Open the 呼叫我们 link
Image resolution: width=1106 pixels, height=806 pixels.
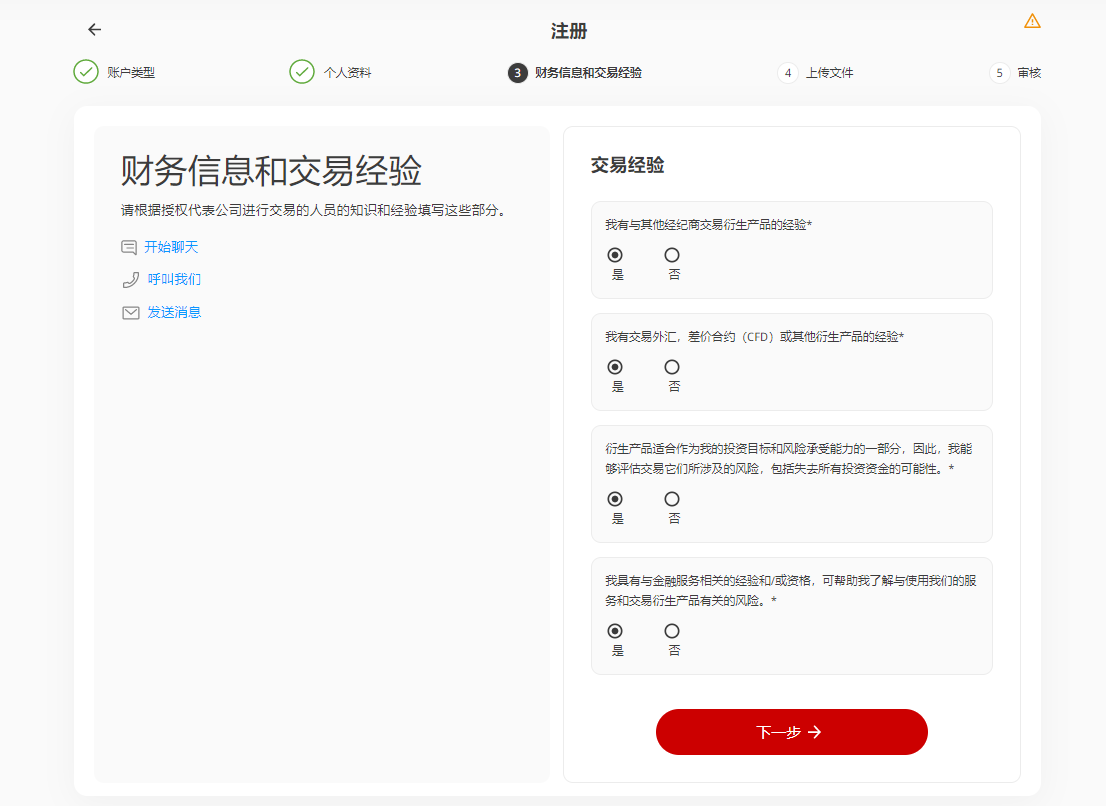(174, 280)
